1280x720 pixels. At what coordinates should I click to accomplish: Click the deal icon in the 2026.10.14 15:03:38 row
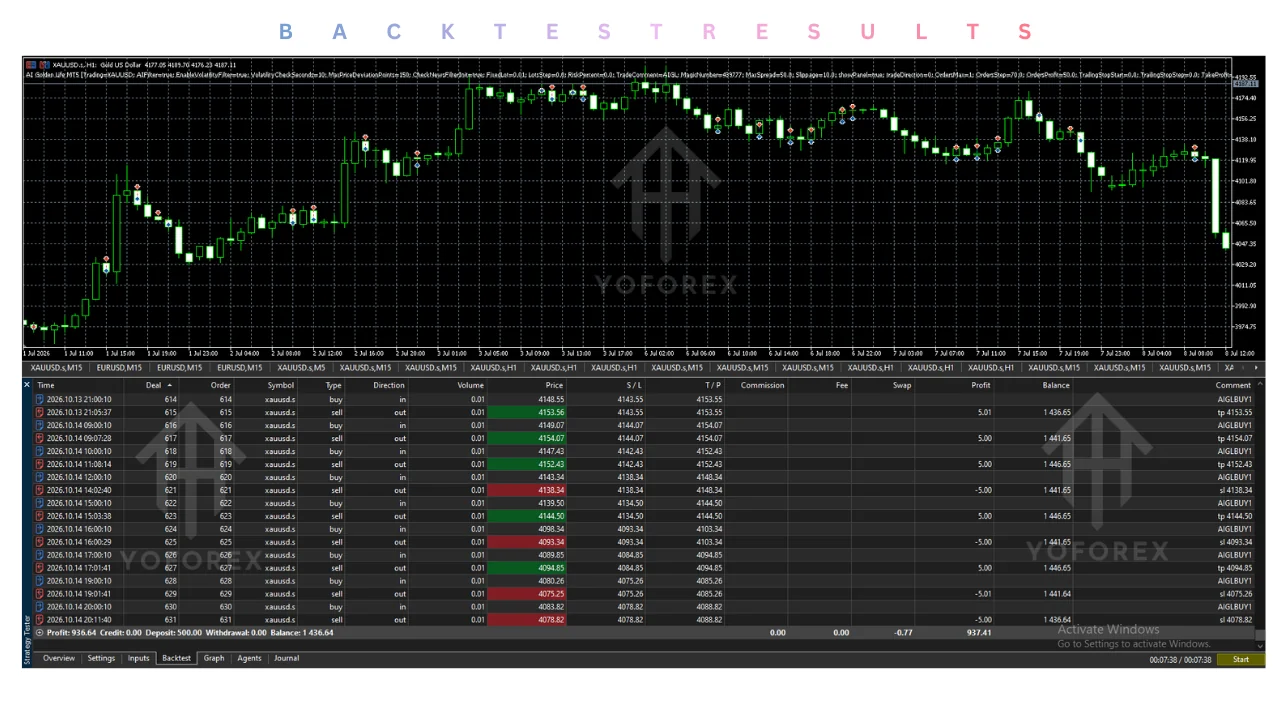pos(40,516)
